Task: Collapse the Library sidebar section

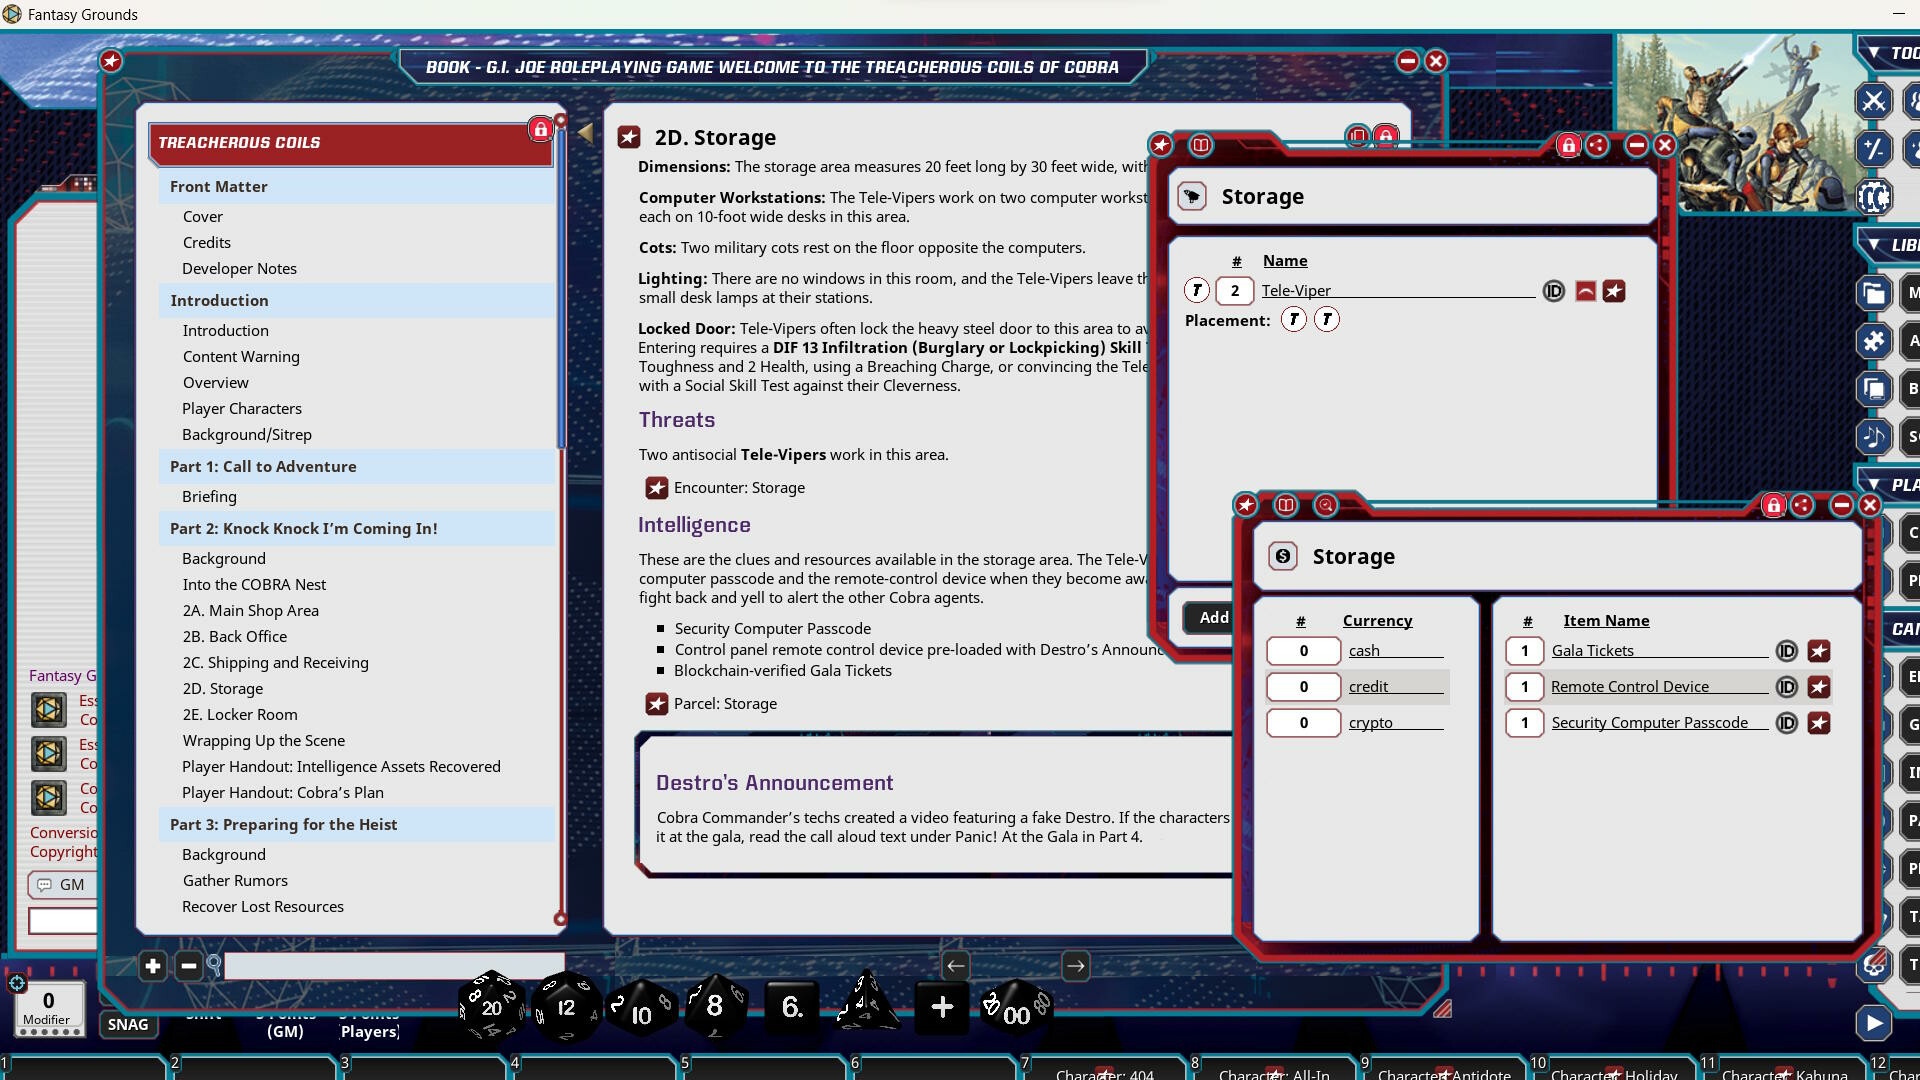Action: pos(1873,244)
